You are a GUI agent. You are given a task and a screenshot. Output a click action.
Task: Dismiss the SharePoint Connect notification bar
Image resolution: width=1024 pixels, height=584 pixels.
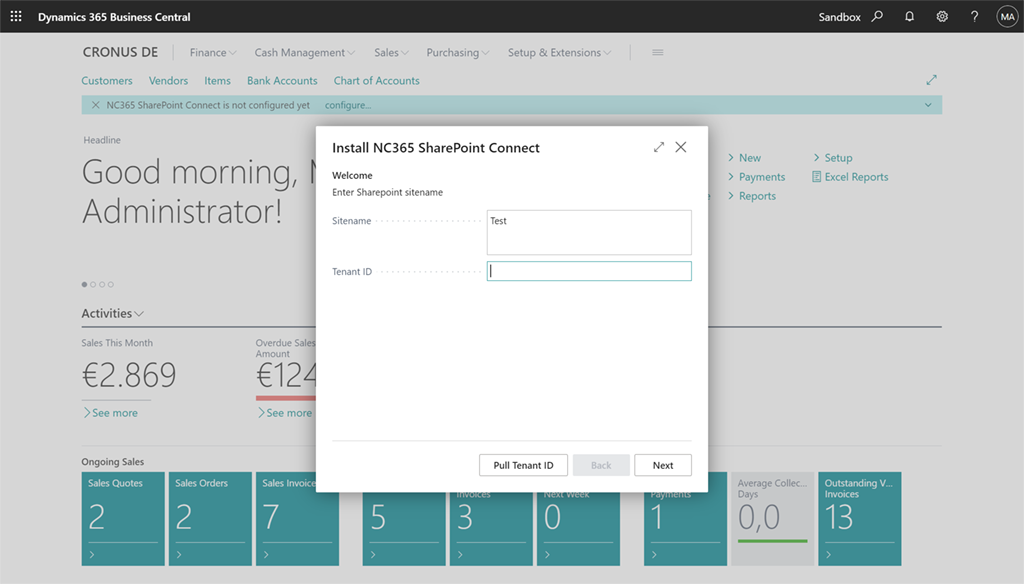click(x=95, y=105)
